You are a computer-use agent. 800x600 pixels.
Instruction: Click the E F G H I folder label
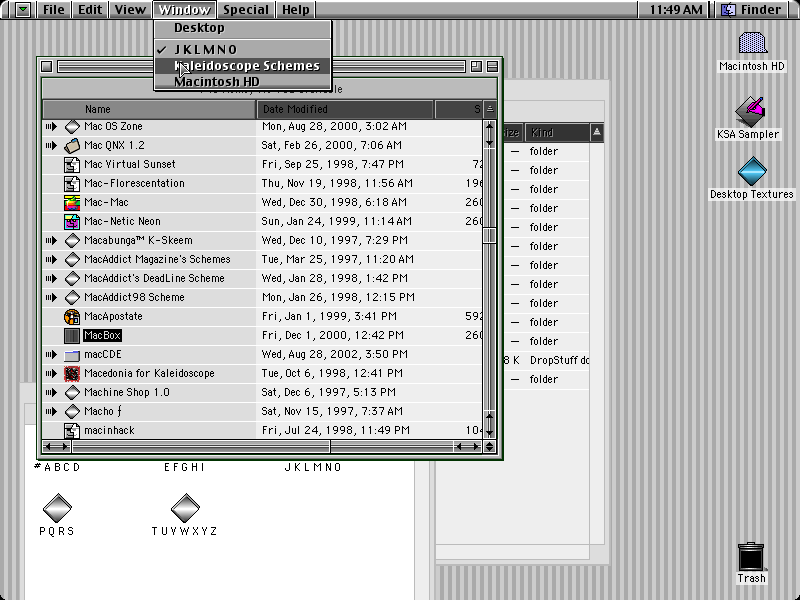pos(184,467)
